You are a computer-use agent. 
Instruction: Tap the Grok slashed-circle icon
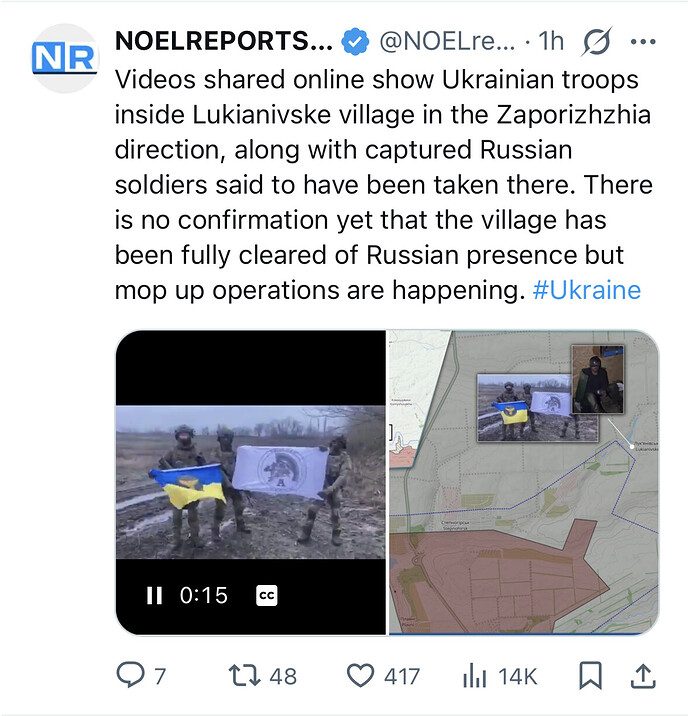[x=597, y=42]
